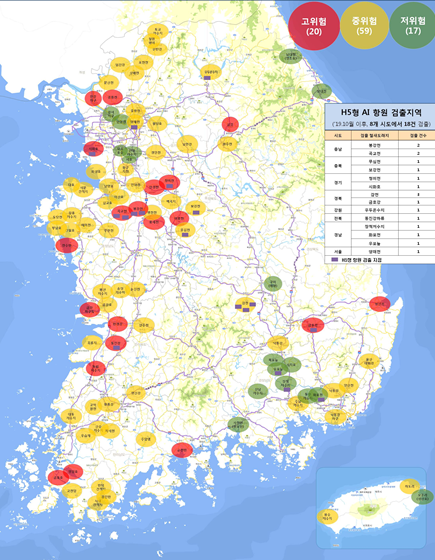Click the 충남 row in detection table

tap(380, 149)
